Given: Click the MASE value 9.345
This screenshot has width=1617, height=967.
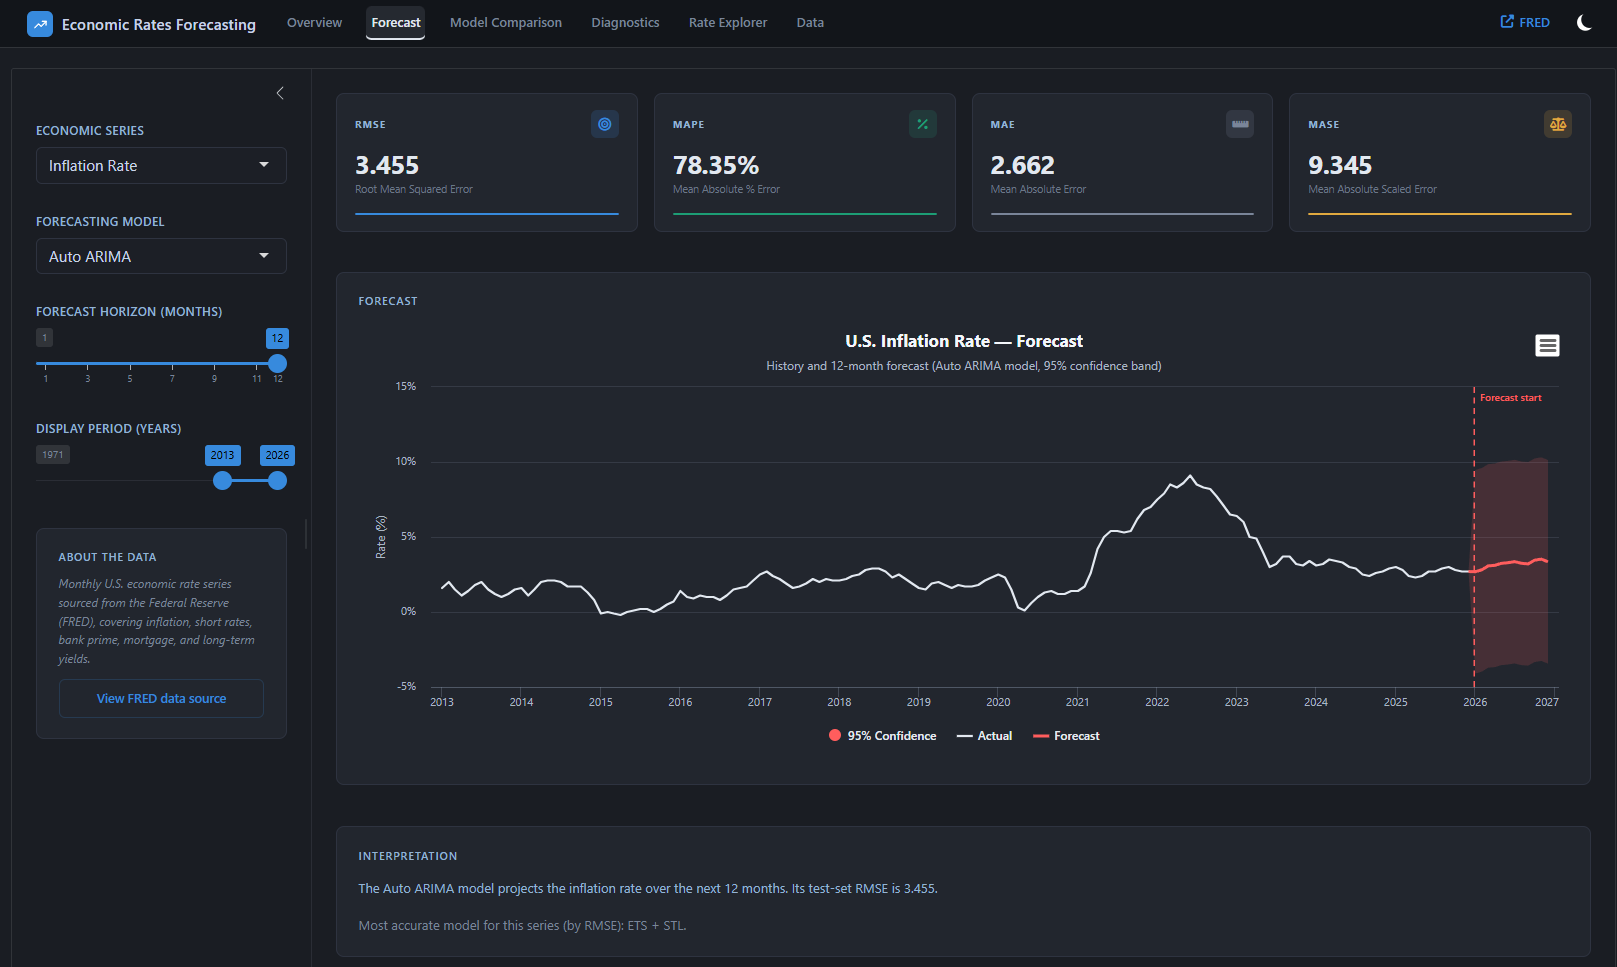Looking at the screenshot, I should [x=1340, y=165].
